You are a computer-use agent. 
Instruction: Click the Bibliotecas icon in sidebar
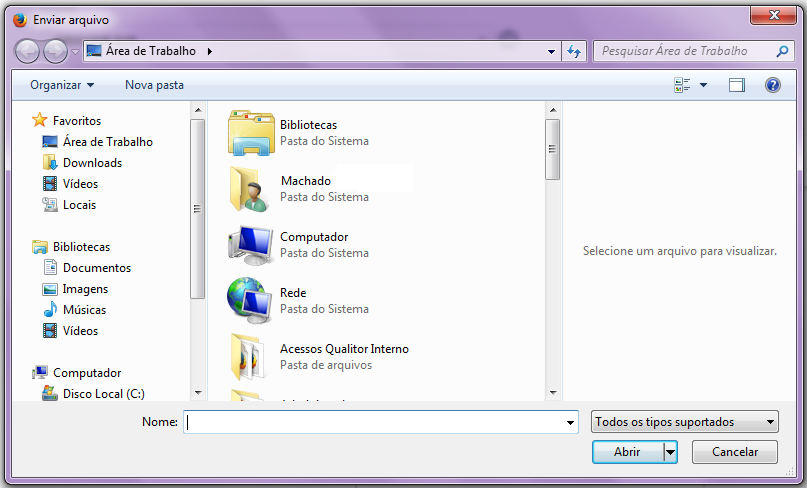[40, 247]
